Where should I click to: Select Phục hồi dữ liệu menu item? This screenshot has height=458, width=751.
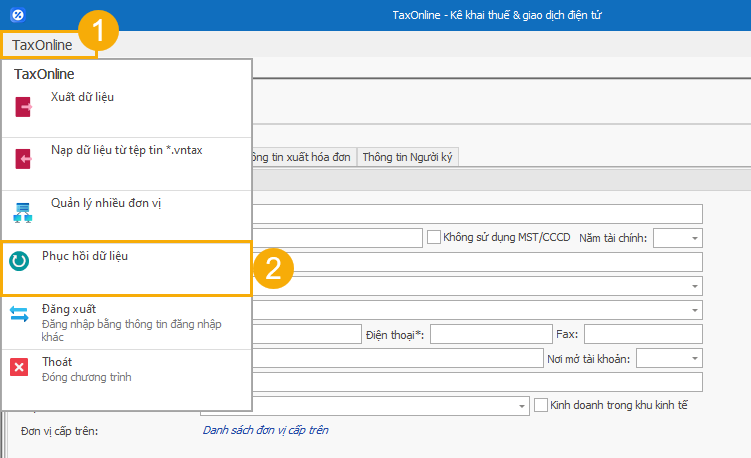127,268
